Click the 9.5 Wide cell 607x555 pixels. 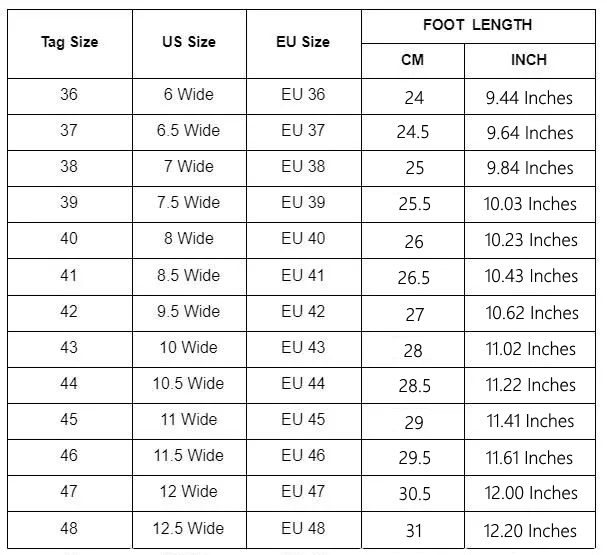pos(189,313)
